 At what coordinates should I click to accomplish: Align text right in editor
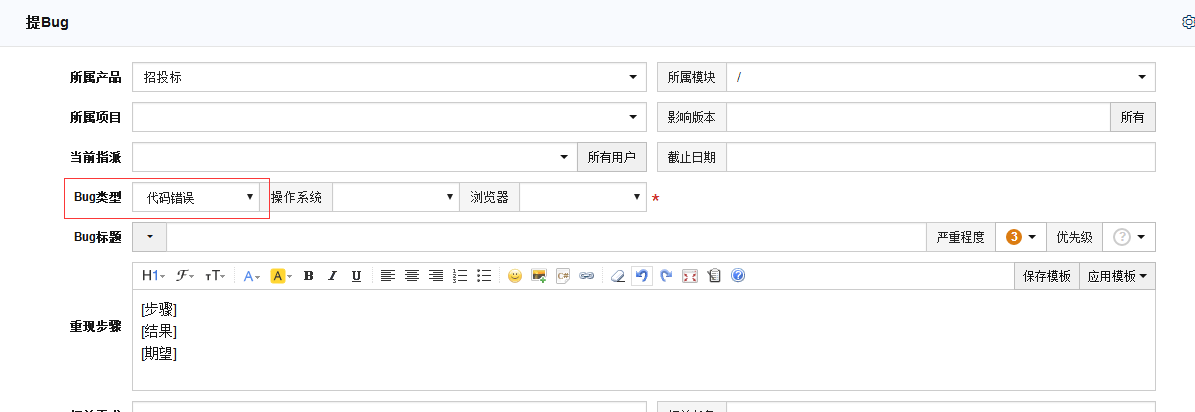[x=436, y=276]
